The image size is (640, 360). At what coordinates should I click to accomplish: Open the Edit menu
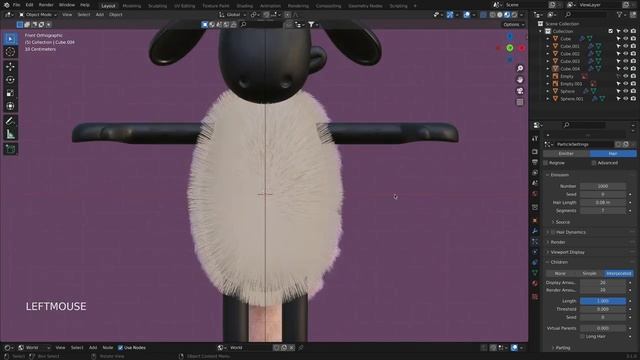29,5
